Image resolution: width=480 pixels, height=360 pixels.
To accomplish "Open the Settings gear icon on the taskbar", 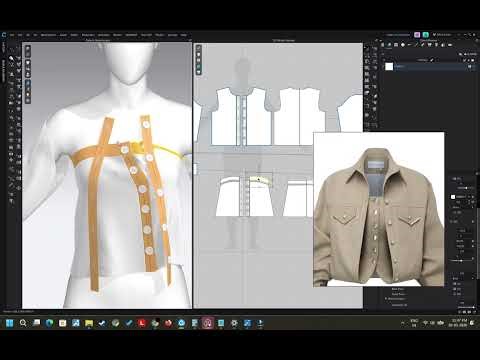I will click(x=234, y=323).
